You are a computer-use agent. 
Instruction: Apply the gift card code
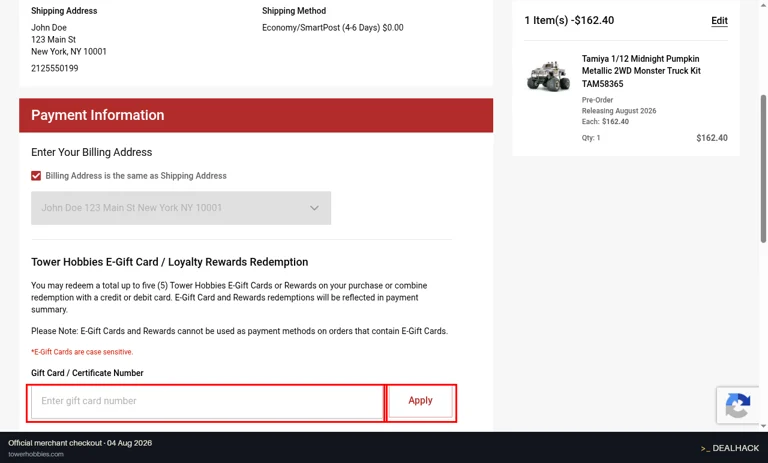pos(420,401)
